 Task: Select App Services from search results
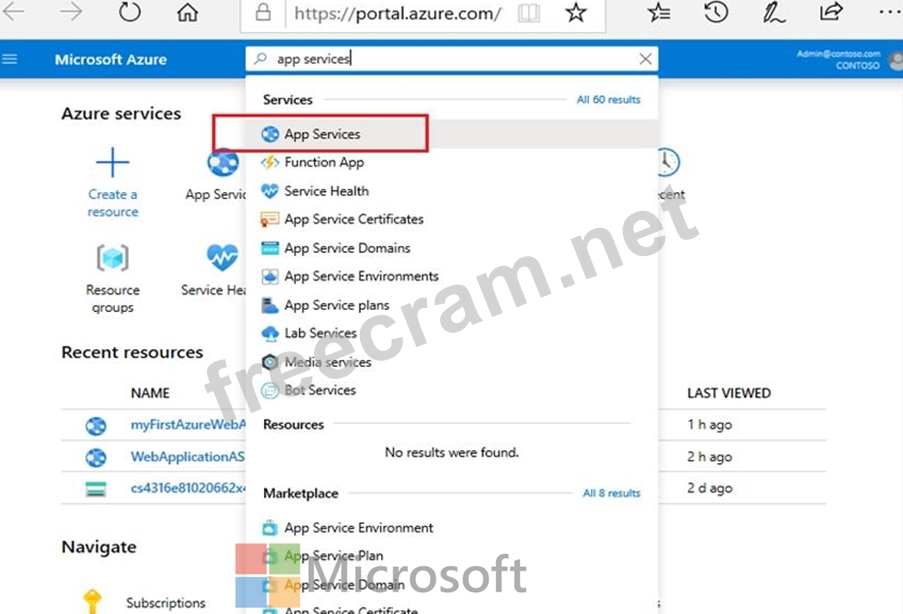coord(322,134)
